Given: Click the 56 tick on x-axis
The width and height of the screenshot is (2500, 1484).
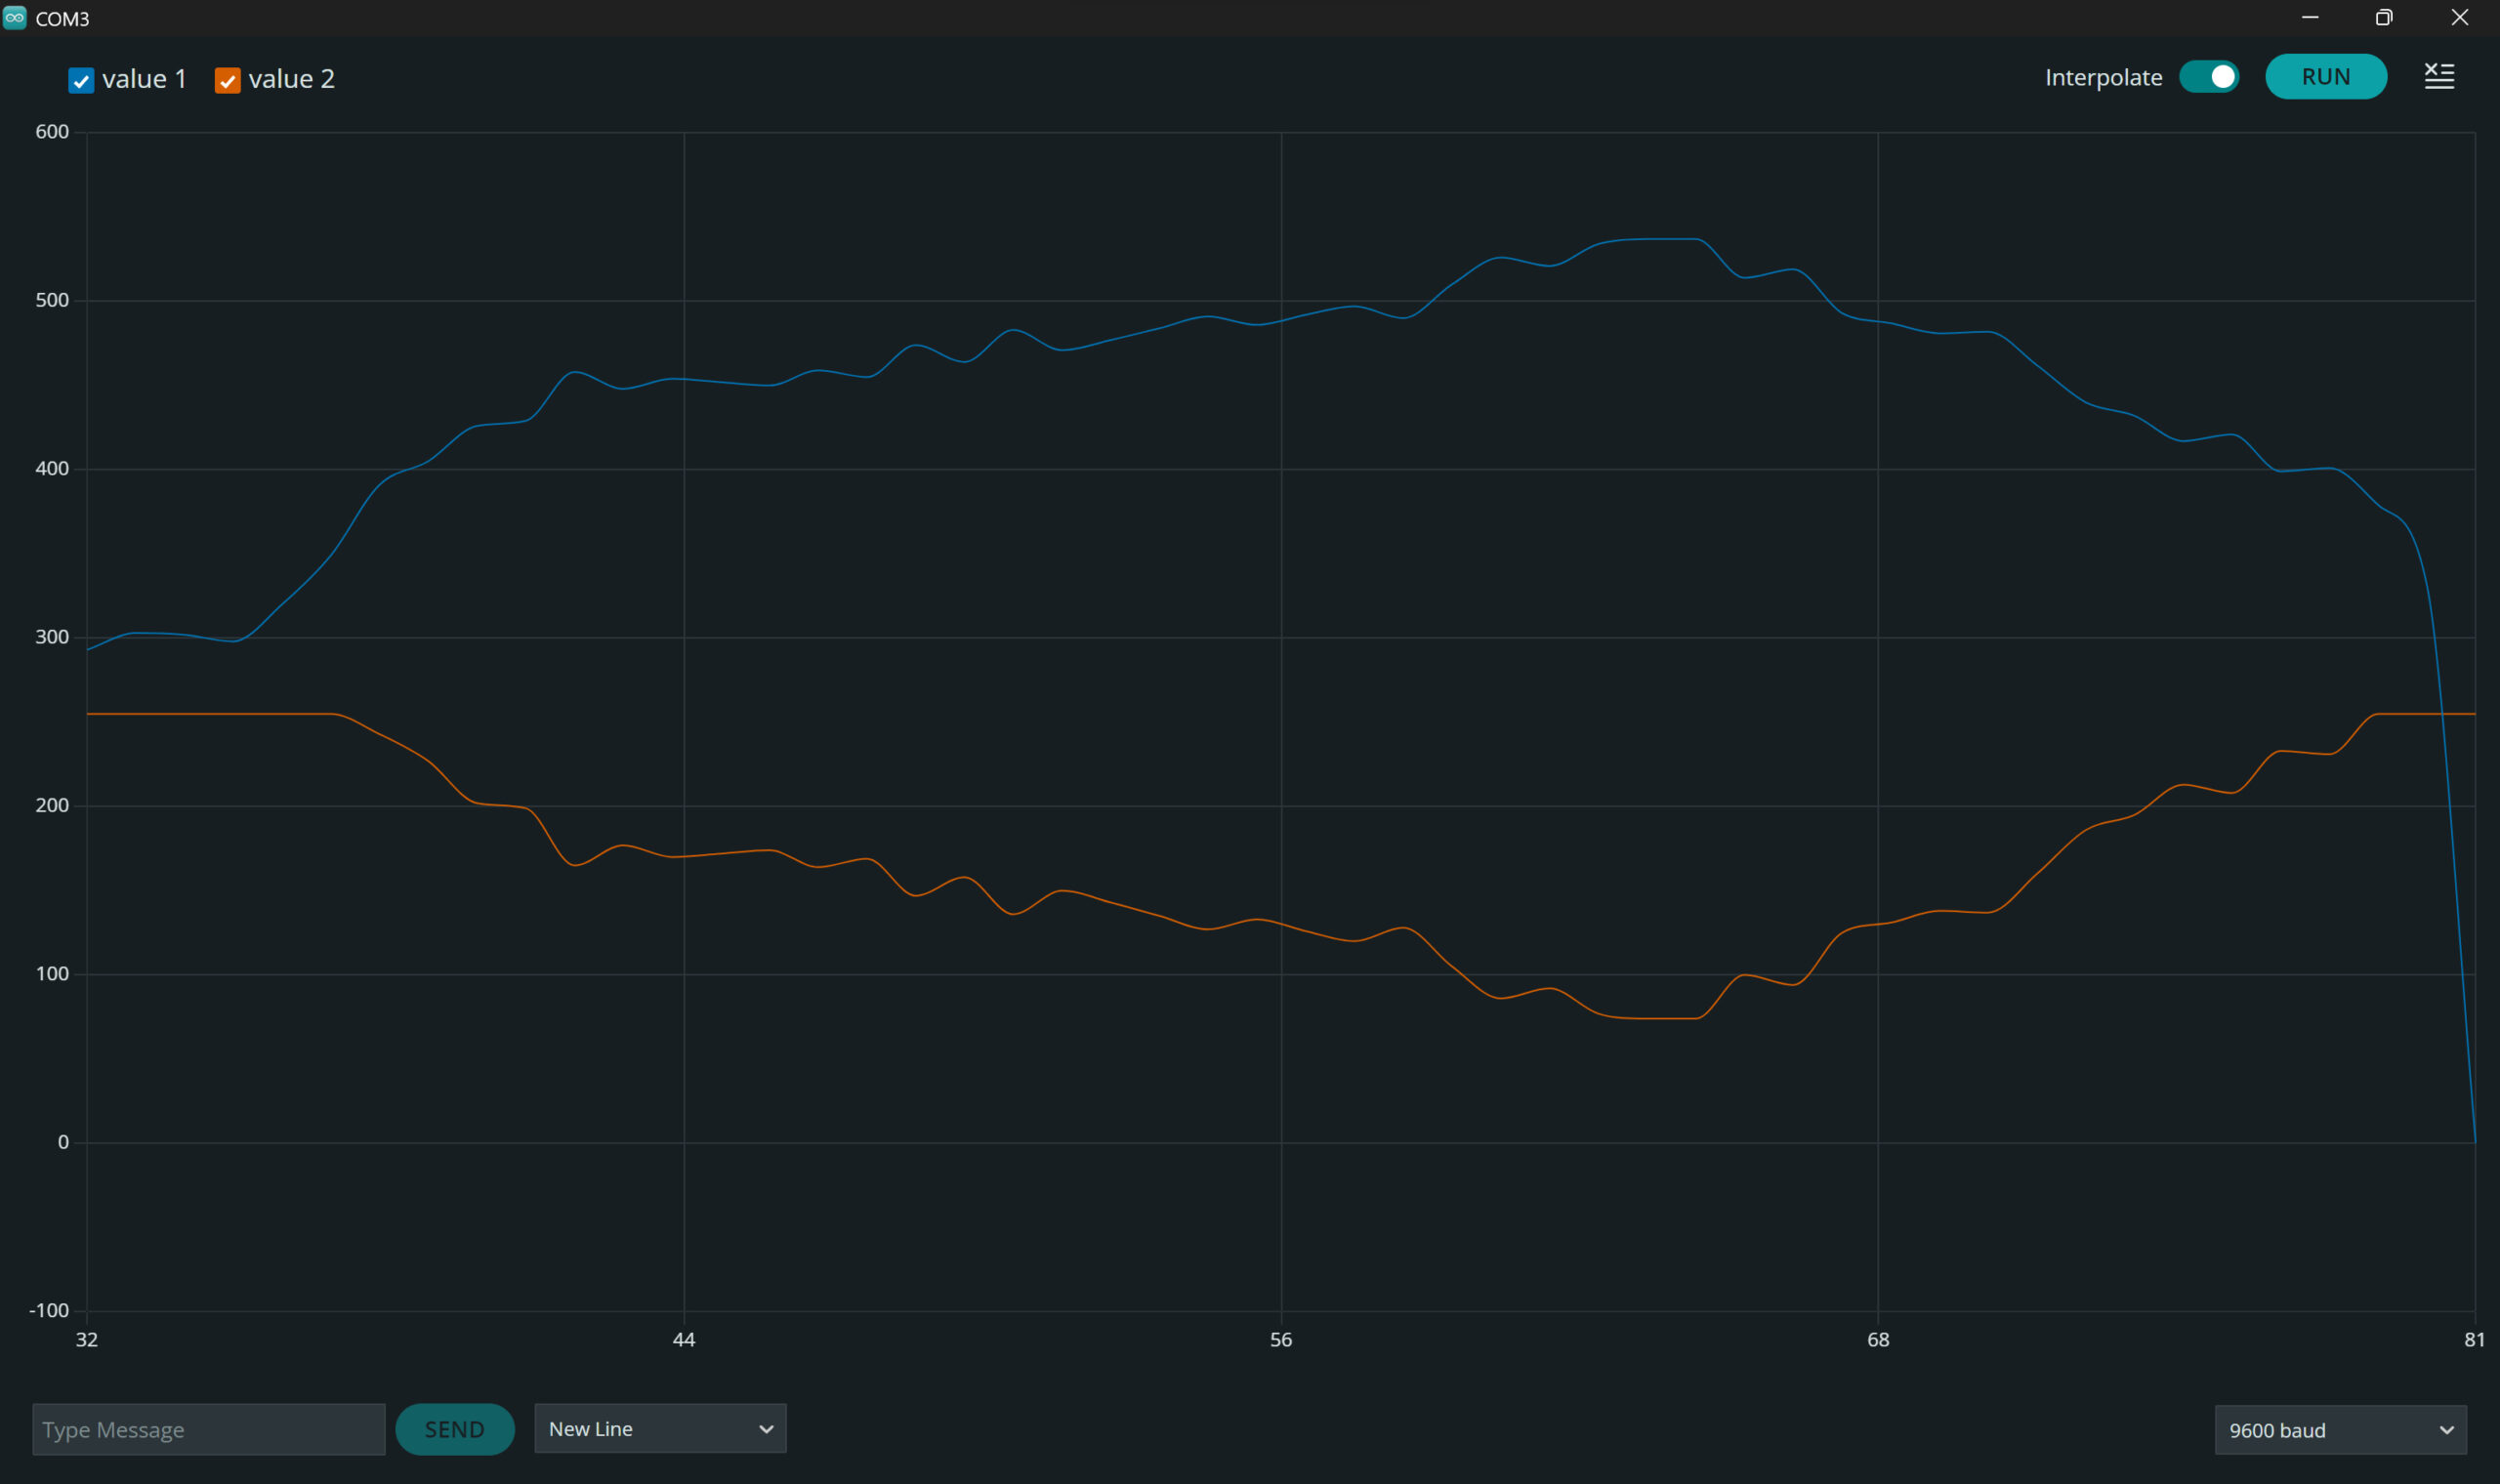Looking at the screenshot, I should point(1281,1340).
